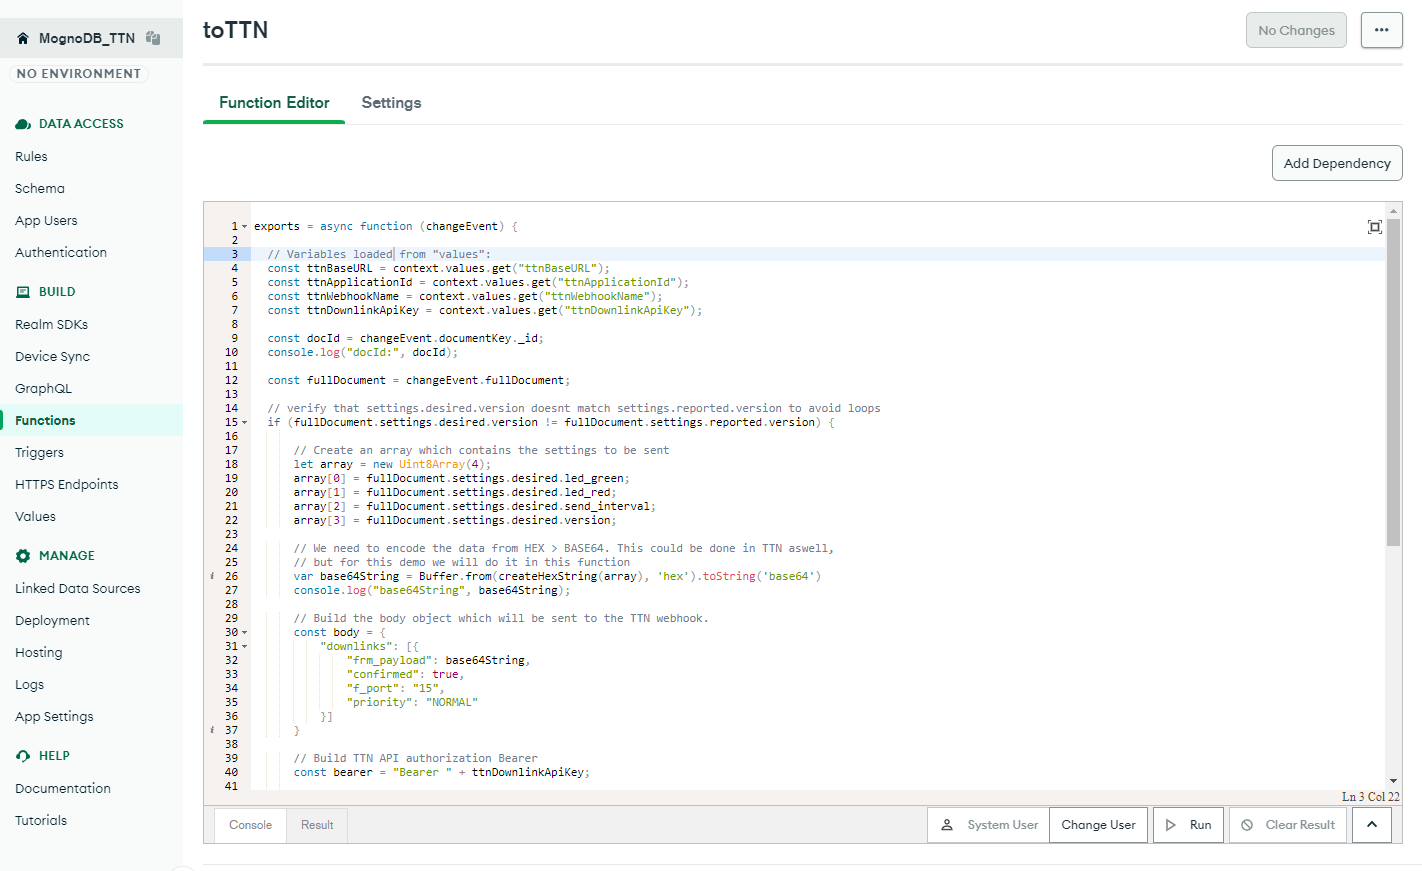Click the System User person icon
The image size is (1422, 871).
click(947, 825)
